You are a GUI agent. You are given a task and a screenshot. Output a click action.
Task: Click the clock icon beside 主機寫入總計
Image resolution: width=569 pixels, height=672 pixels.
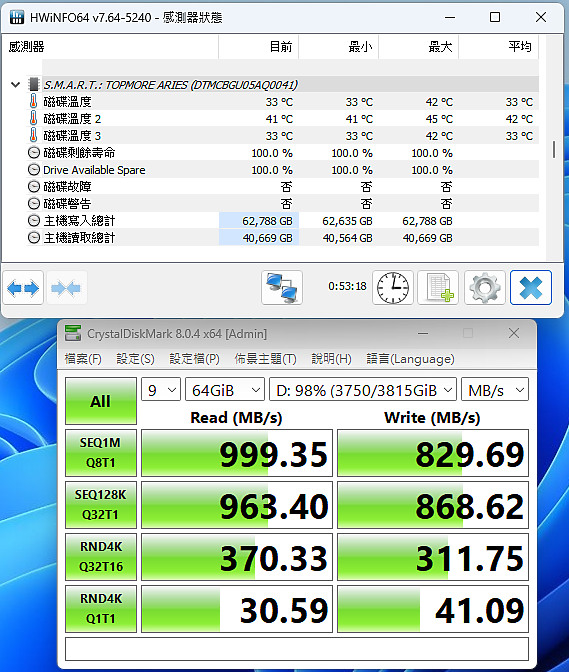click(34, 221)
